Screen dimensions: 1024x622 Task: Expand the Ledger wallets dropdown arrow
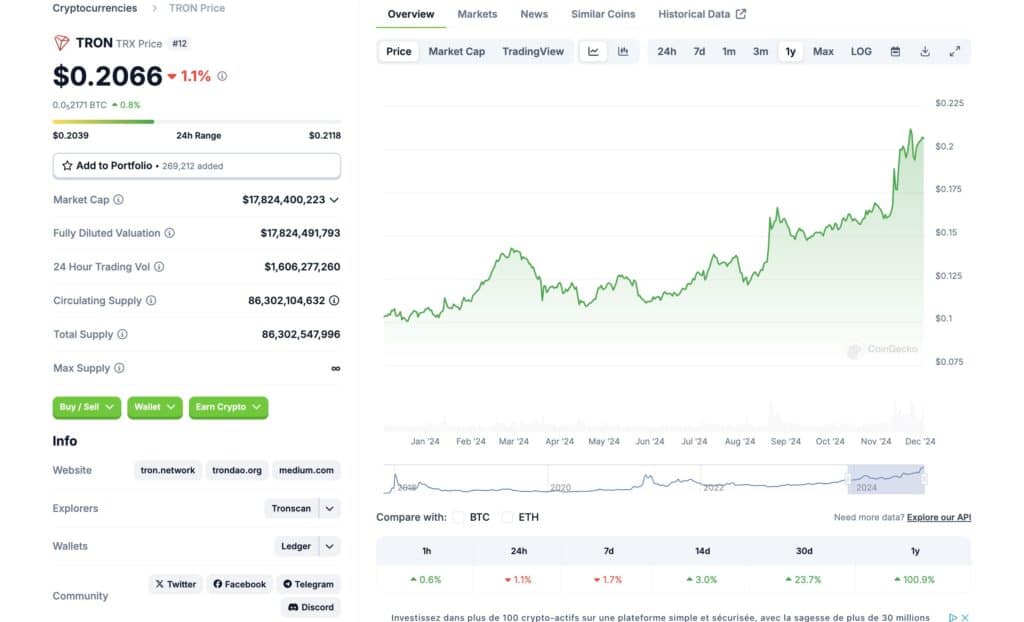click(330, 546)
